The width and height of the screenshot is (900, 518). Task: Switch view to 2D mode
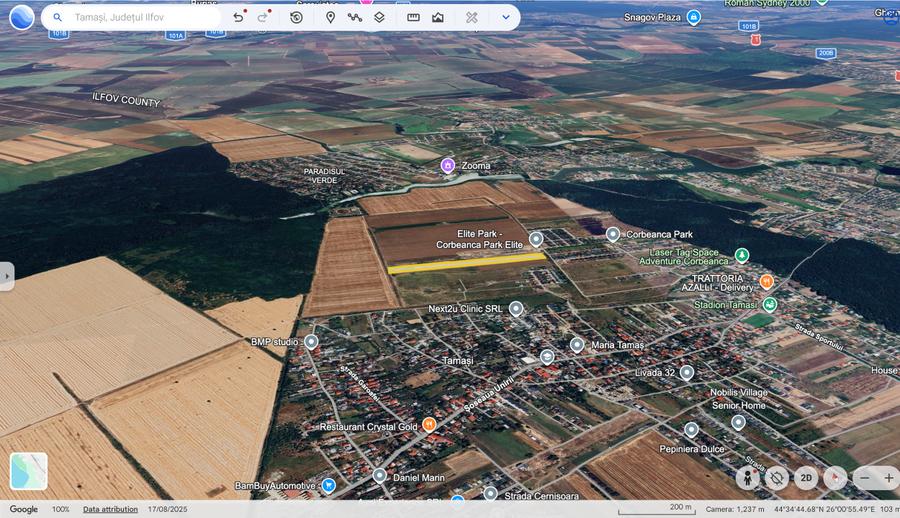coord(806,478)
